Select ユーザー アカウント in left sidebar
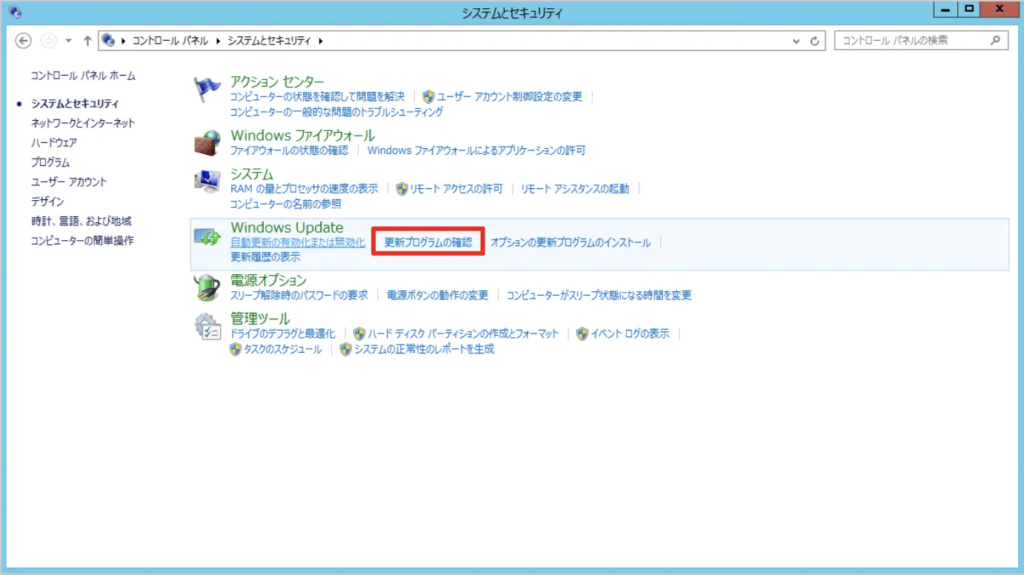Viewport: 1024px width, 575px height. (x=68, y=182)
